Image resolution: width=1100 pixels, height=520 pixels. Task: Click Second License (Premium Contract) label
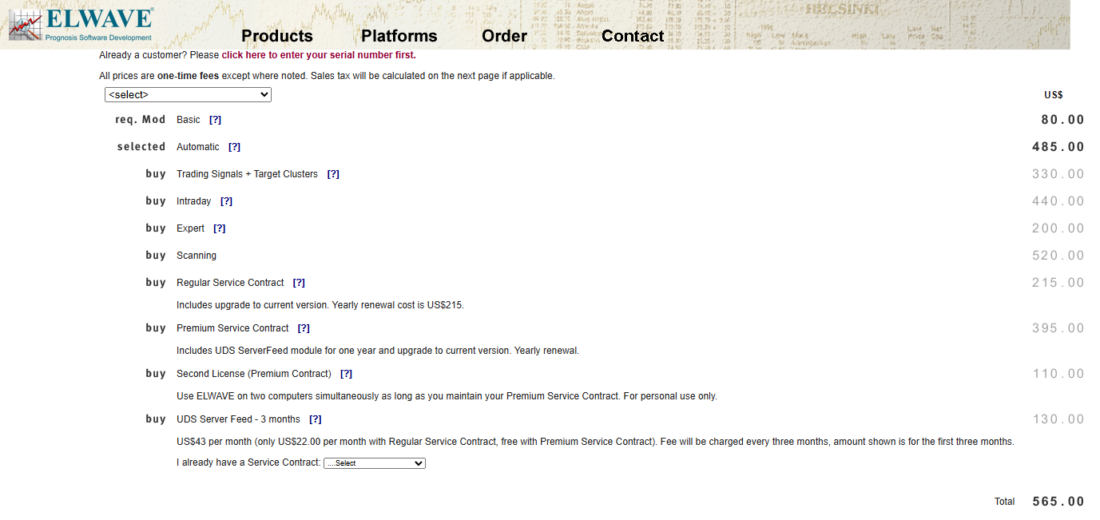[x=254, y=373]
